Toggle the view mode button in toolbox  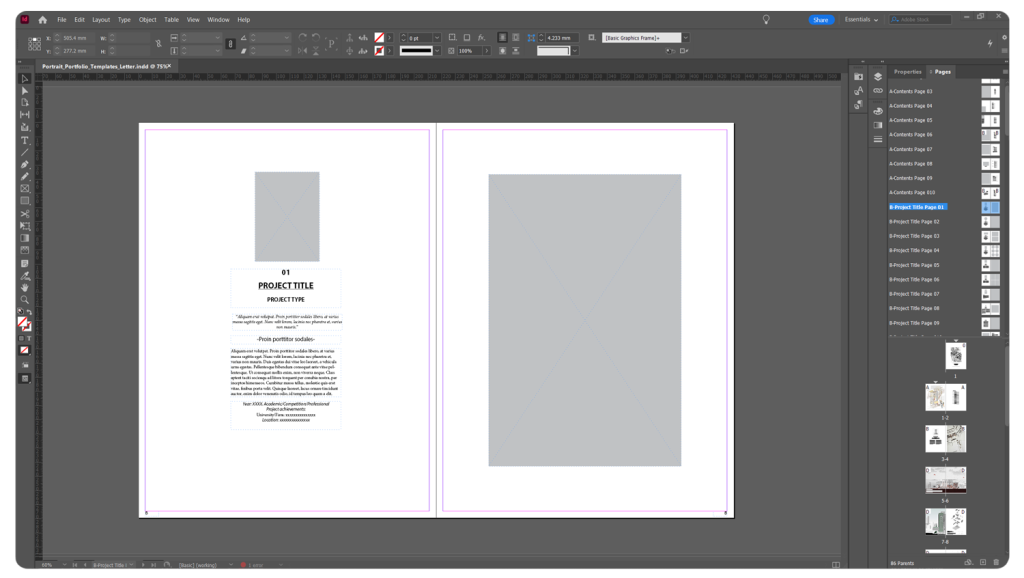pos(25,379)
